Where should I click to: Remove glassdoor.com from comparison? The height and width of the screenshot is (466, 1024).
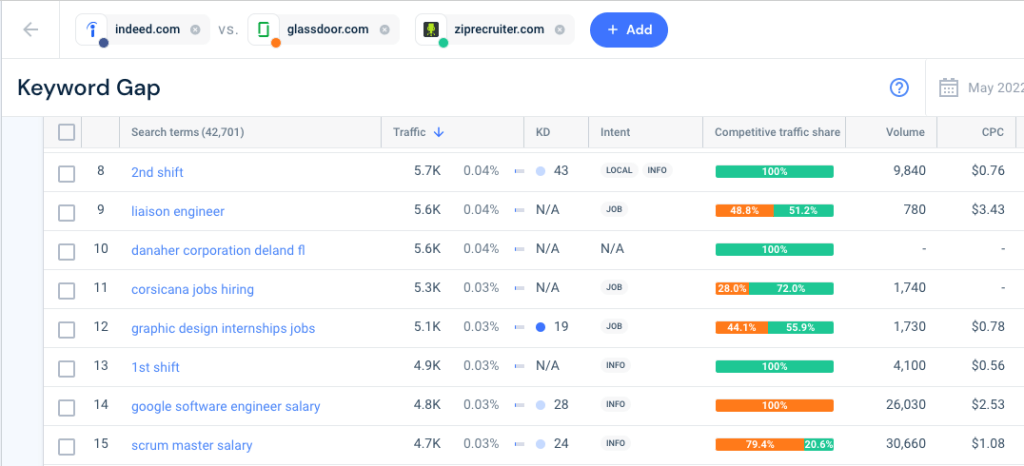coord(385,29)
